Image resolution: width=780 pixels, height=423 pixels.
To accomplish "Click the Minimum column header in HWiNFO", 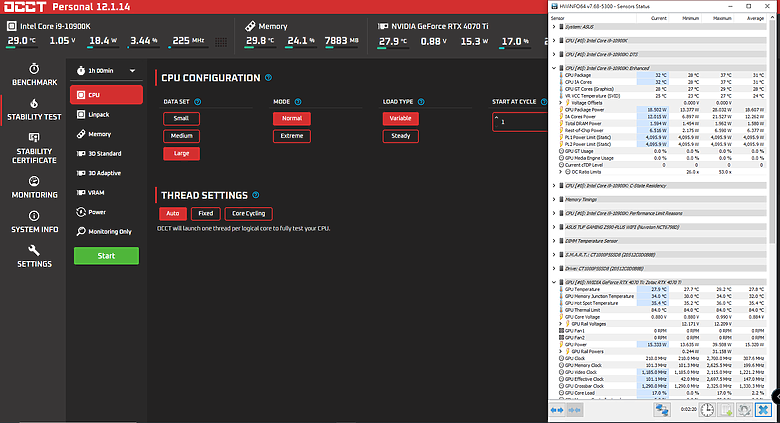I will 684,18.
